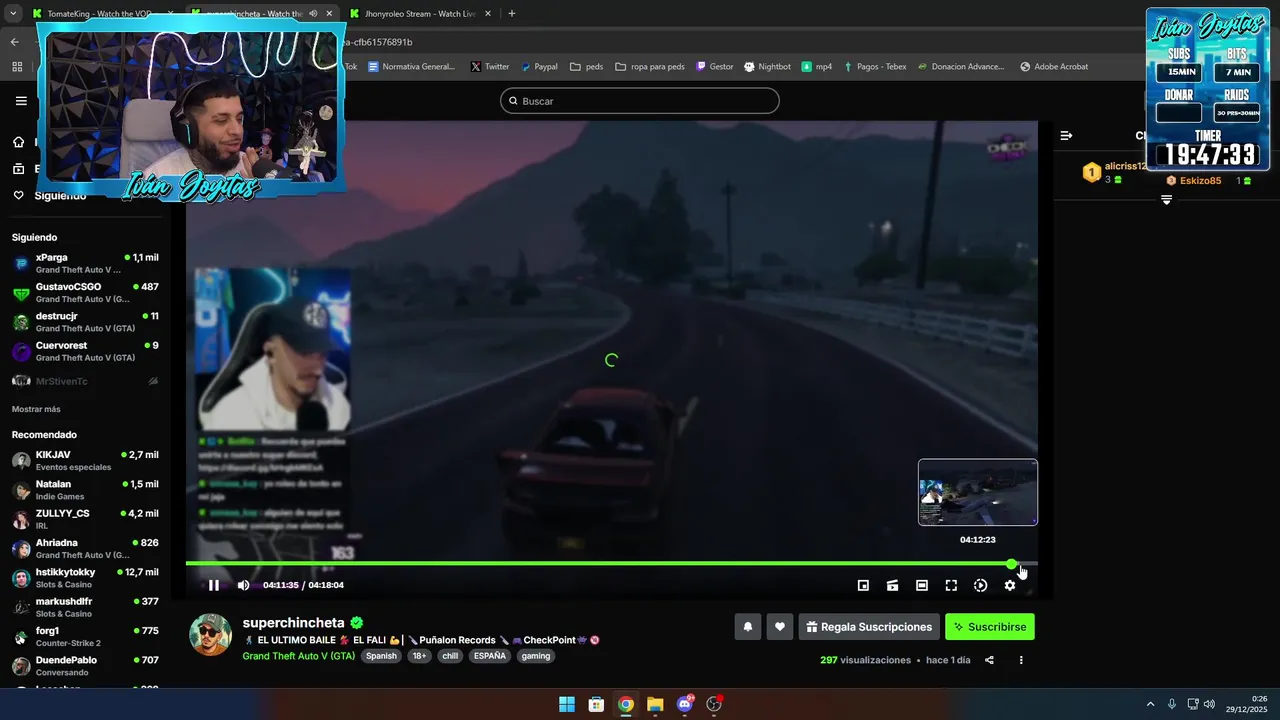This screenshot has height=720, width=1280.
Task: Open the Windows Start menu
Action: (567, 704)
